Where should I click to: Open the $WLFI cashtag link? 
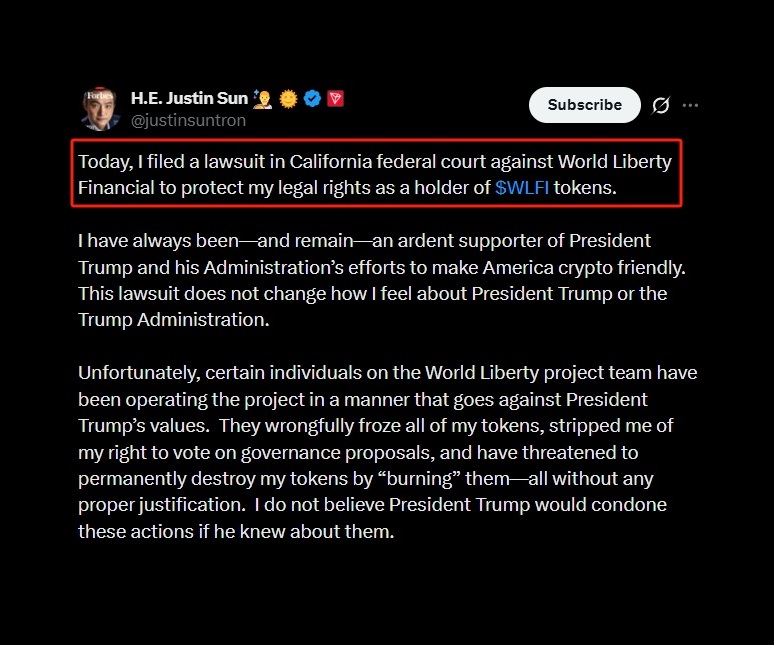(522, 188)
